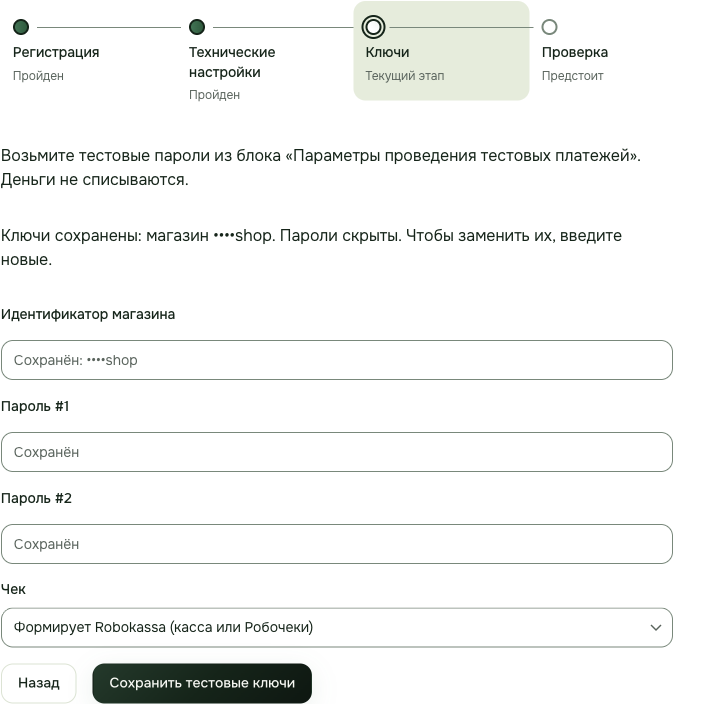This screenshot has height=704, width=706.
Task: Open the Регистрация step label
Action: point(56,52)
